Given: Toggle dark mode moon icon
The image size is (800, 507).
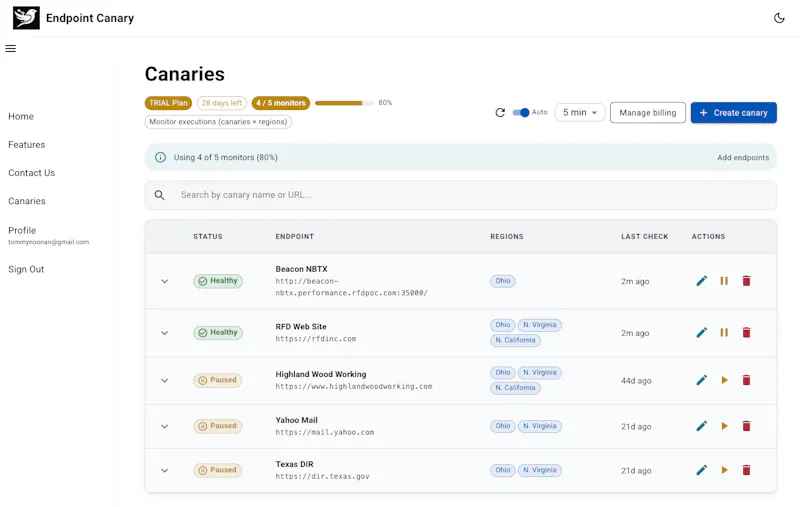Looking at the screenshot, I should 779,18.
